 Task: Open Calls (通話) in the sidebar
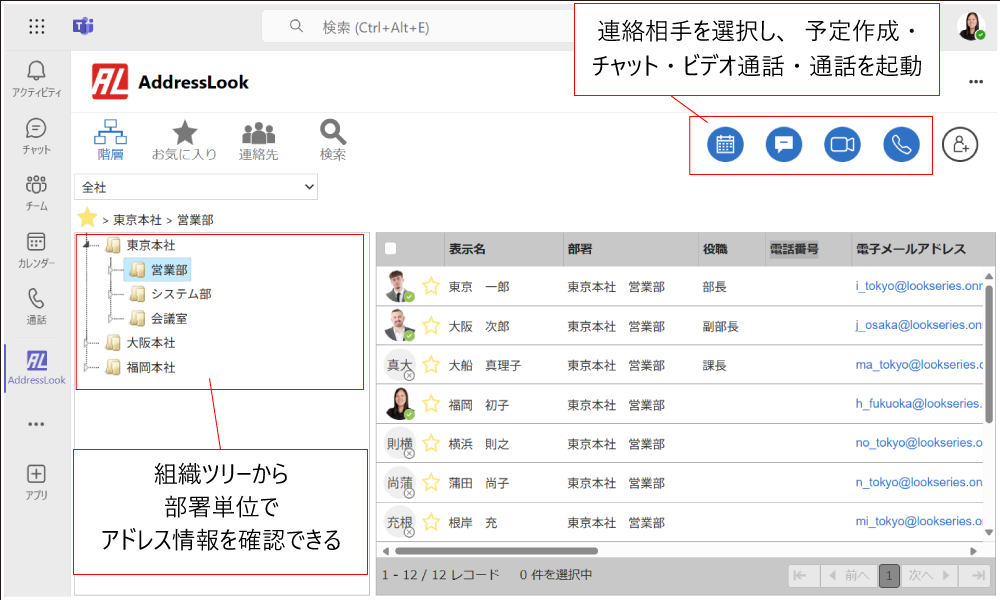point(36,306)
